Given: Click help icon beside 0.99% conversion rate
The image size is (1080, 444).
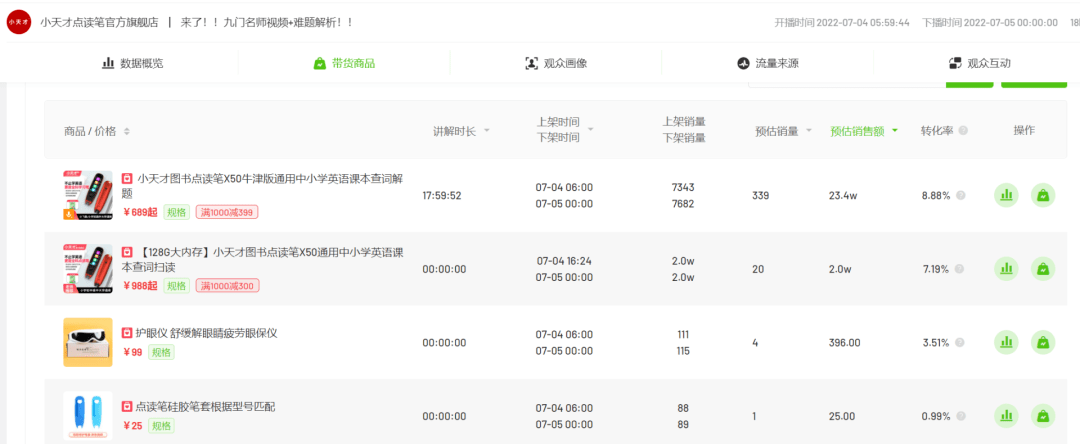Looking at the screenshot, I should 961,416.
